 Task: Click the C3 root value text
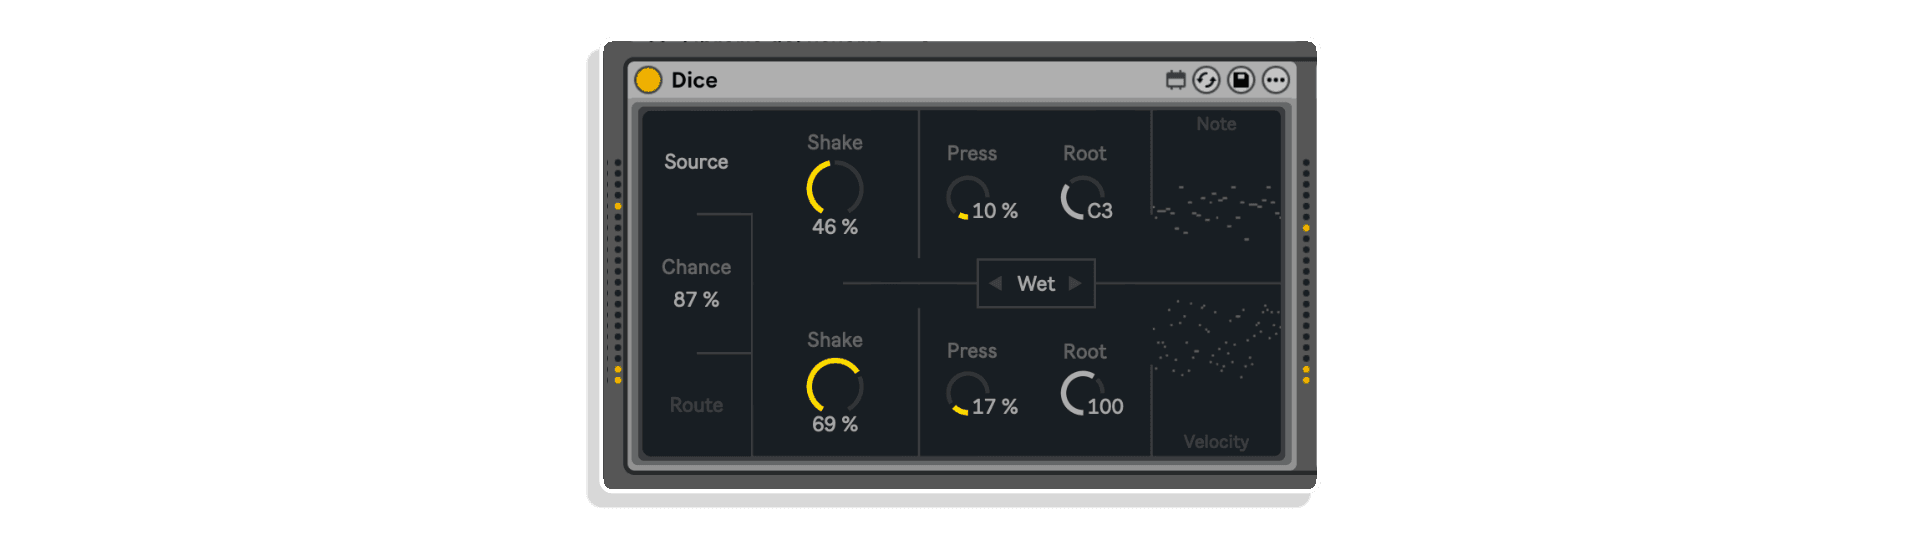tap(1100, 211)
